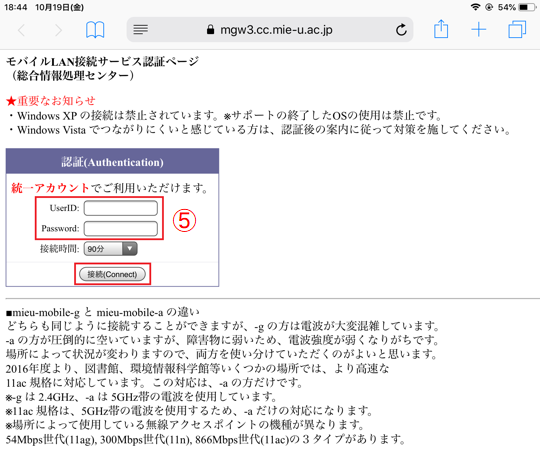Viewport: 540px width, 454px height.
Task: Tap the 認証(Authentication) header bar
Action: tap(112, 161)
